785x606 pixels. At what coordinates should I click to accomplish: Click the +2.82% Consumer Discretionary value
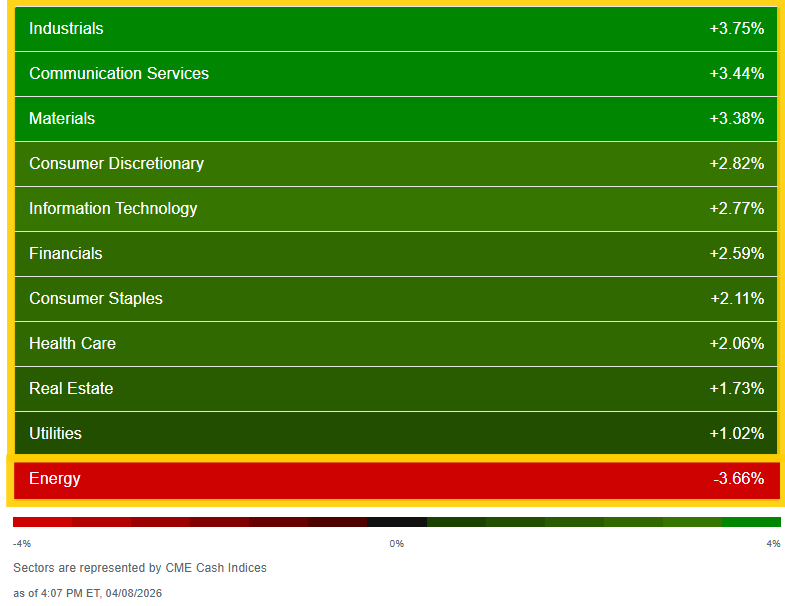(737, 164)
